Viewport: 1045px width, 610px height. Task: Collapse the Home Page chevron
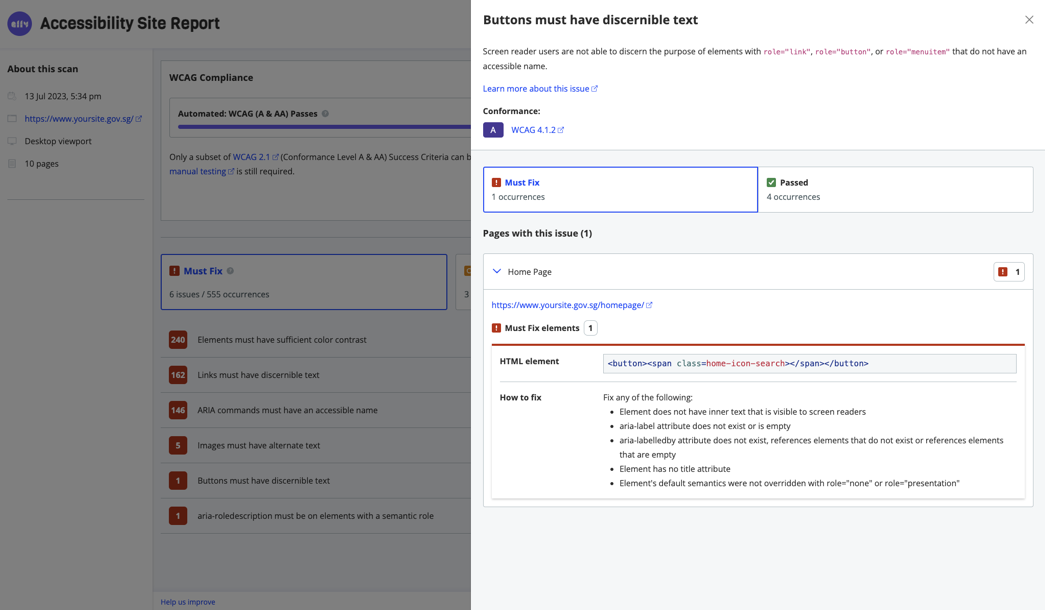coord(497,271)
